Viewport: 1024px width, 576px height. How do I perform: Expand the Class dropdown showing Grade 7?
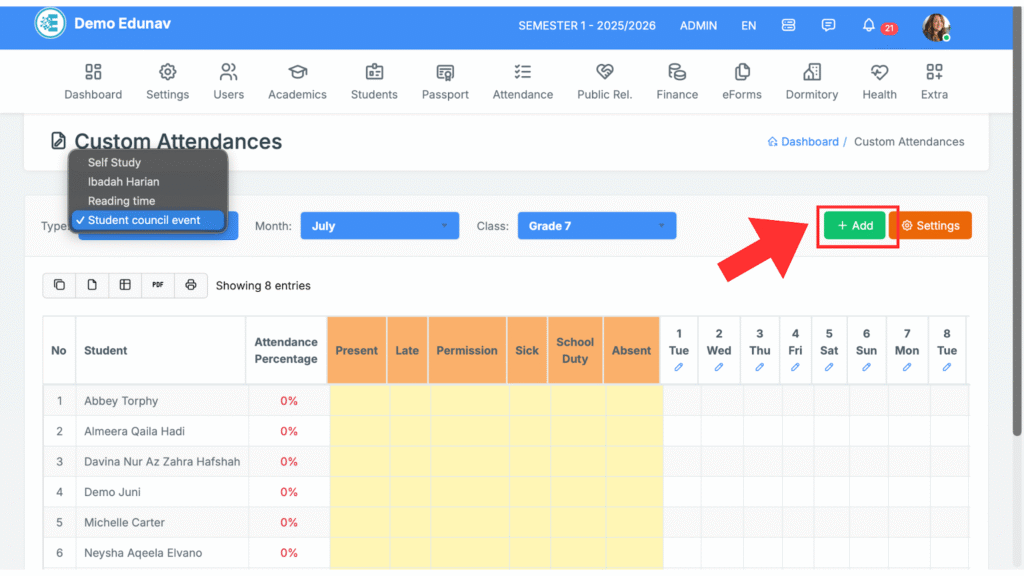coord(596,226)
